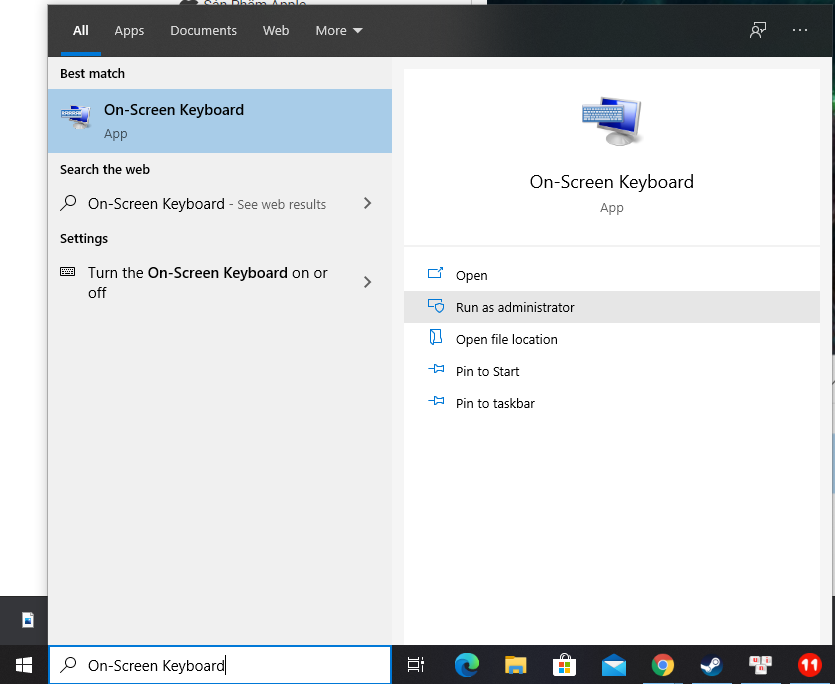
Task: Pin On-Screen Keyboard to taskbar
Action: tap(495, 404)
